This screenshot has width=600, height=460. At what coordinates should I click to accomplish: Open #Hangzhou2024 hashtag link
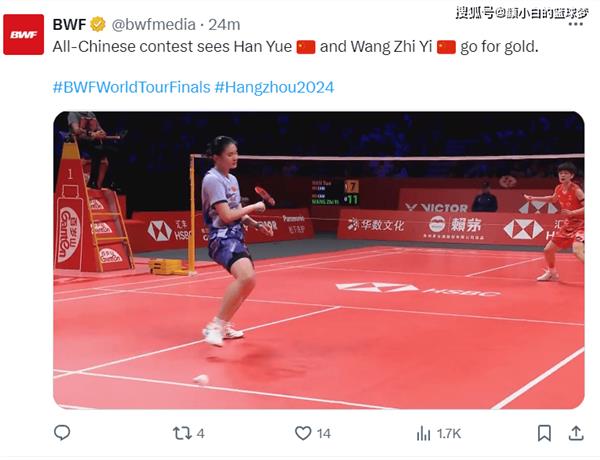(274, 87)
